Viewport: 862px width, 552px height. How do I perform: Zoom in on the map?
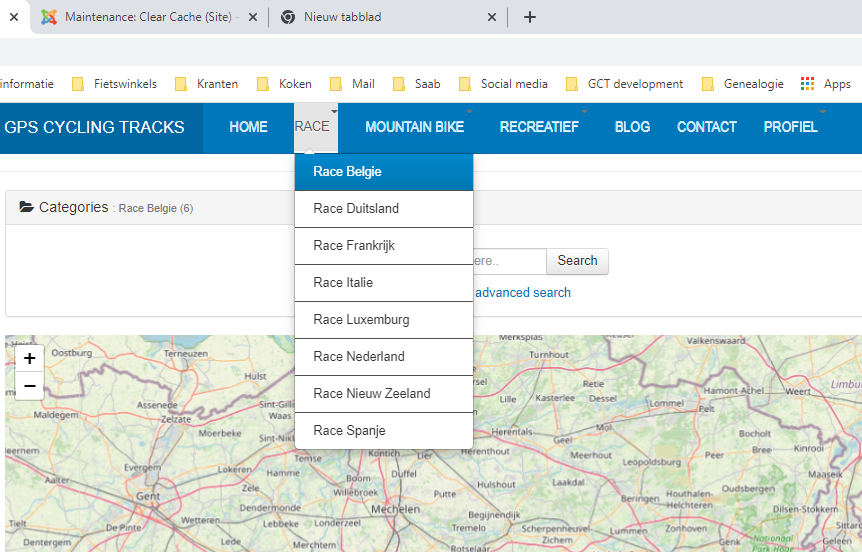29,358
